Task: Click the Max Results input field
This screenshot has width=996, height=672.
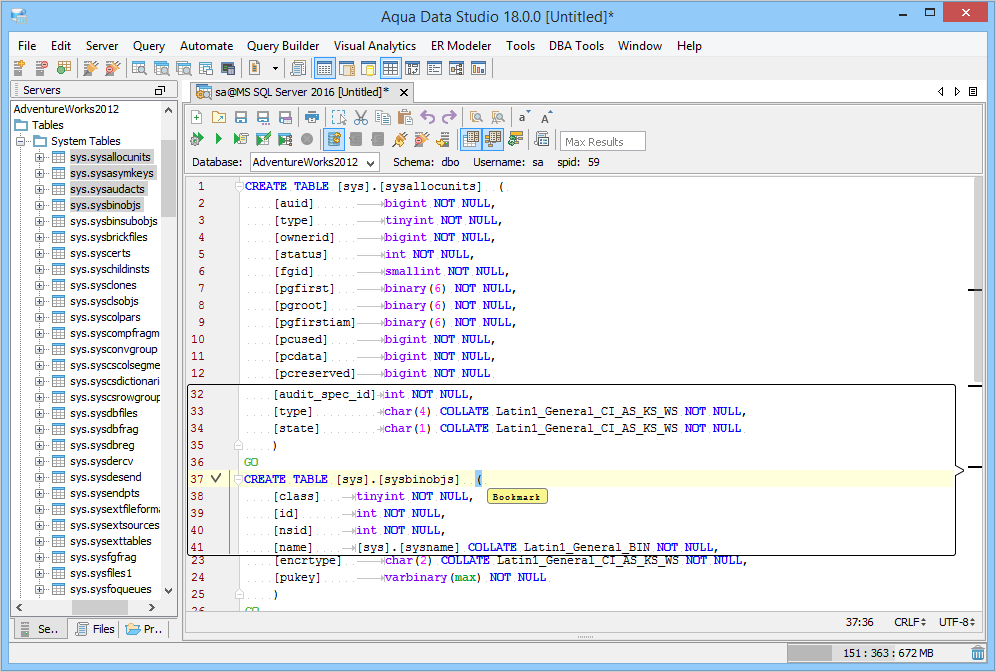Action: pyautogui.click(x=603, y=141)
